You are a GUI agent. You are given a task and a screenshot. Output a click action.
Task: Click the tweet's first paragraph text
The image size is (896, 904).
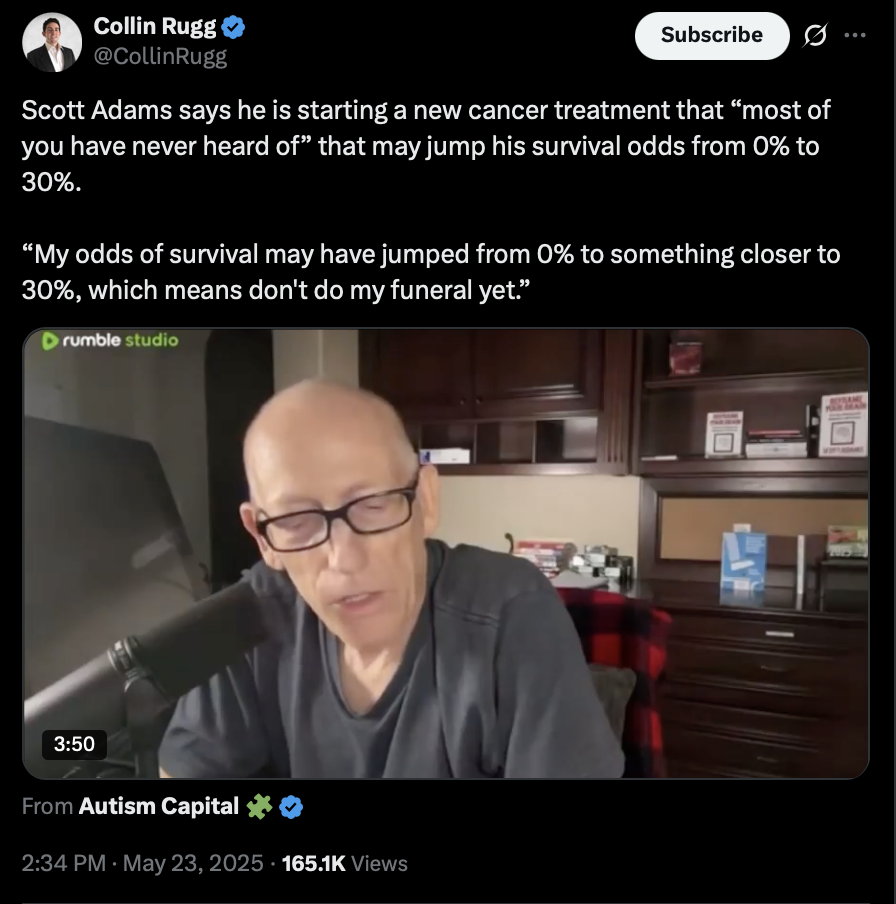pos(427,146)
